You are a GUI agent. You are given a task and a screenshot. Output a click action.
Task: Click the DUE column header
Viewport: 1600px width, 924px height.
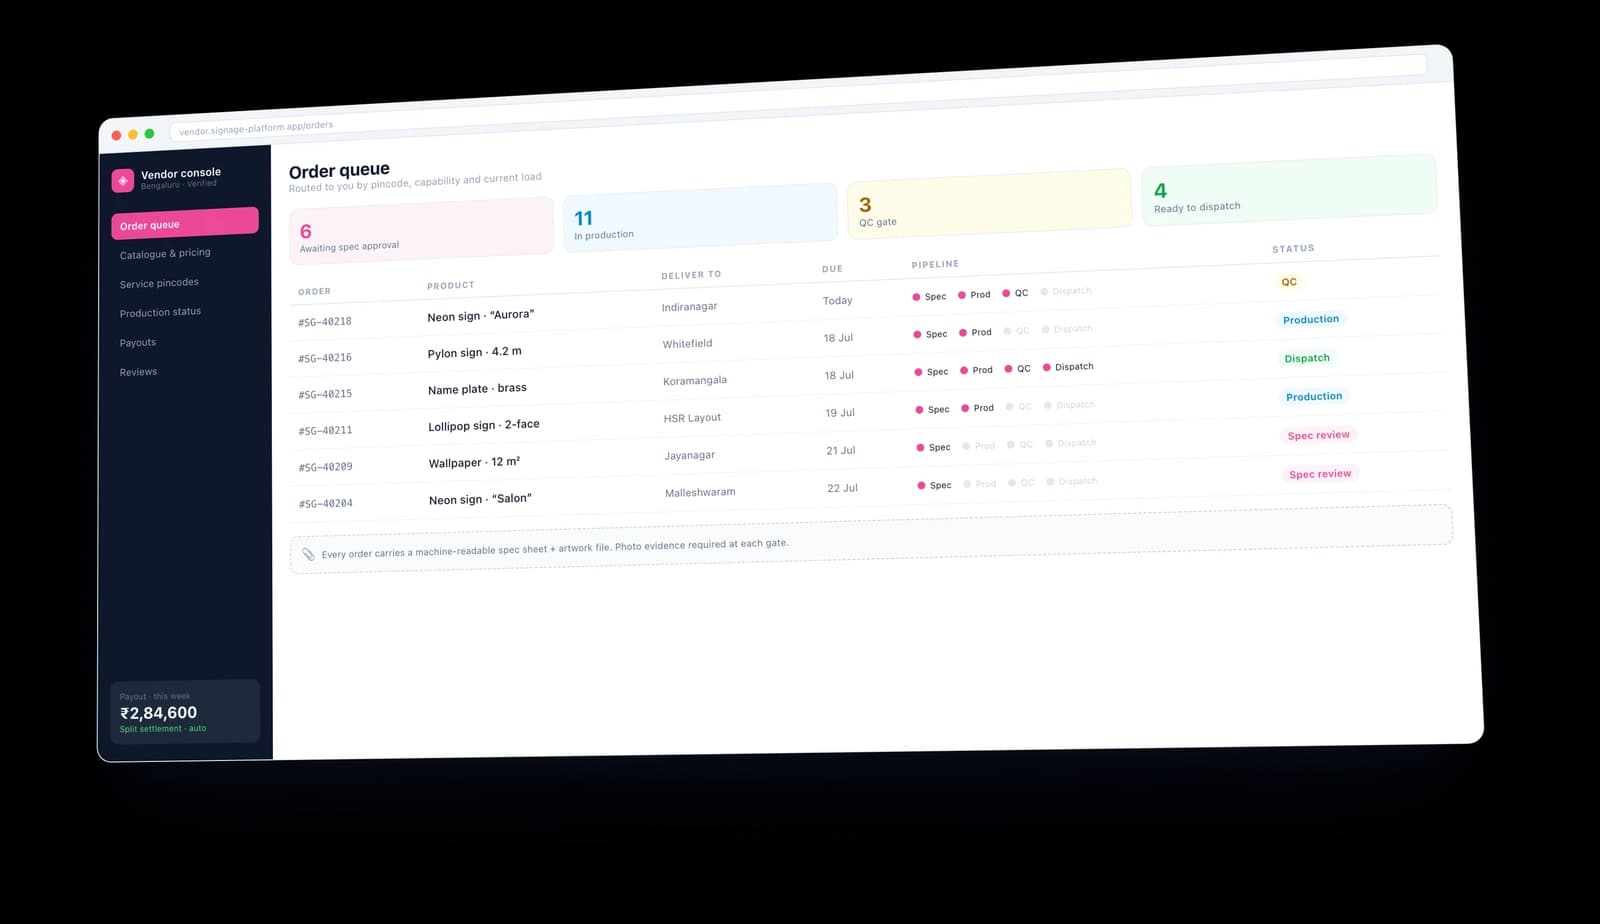point(832,268)
